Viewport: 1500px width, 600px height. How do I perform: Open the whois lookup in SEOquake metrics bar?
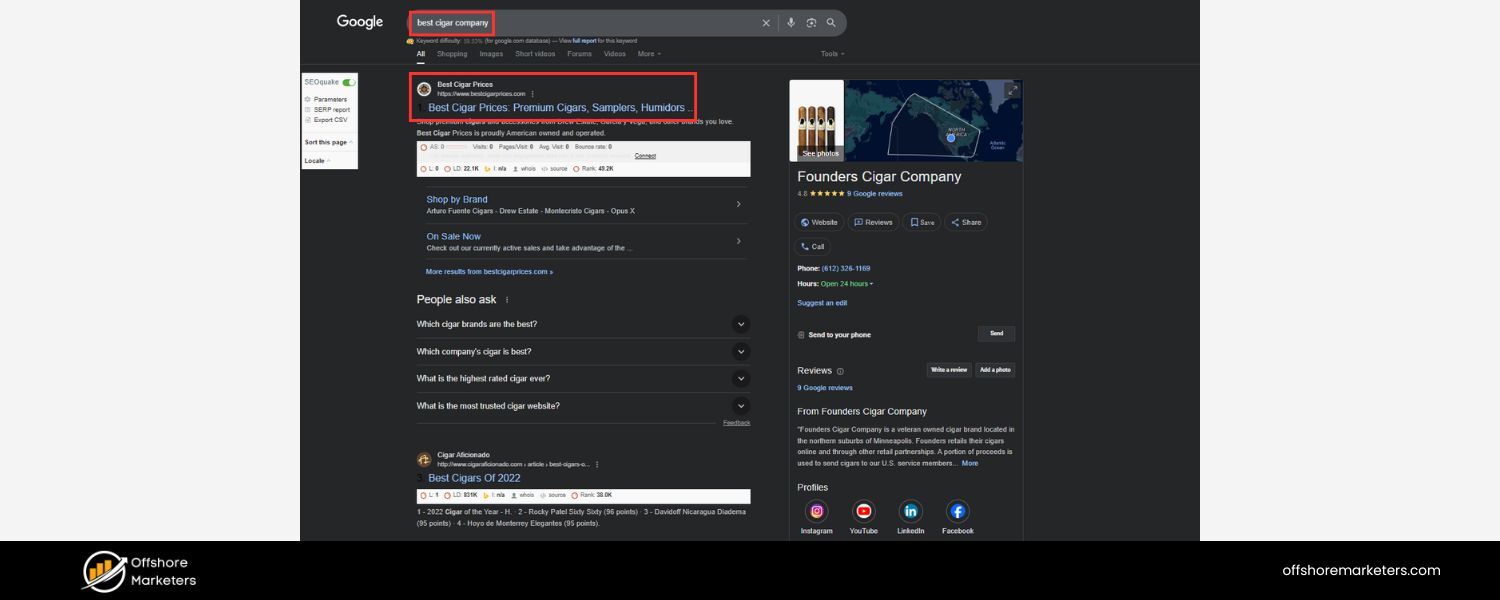coord(527,168)
